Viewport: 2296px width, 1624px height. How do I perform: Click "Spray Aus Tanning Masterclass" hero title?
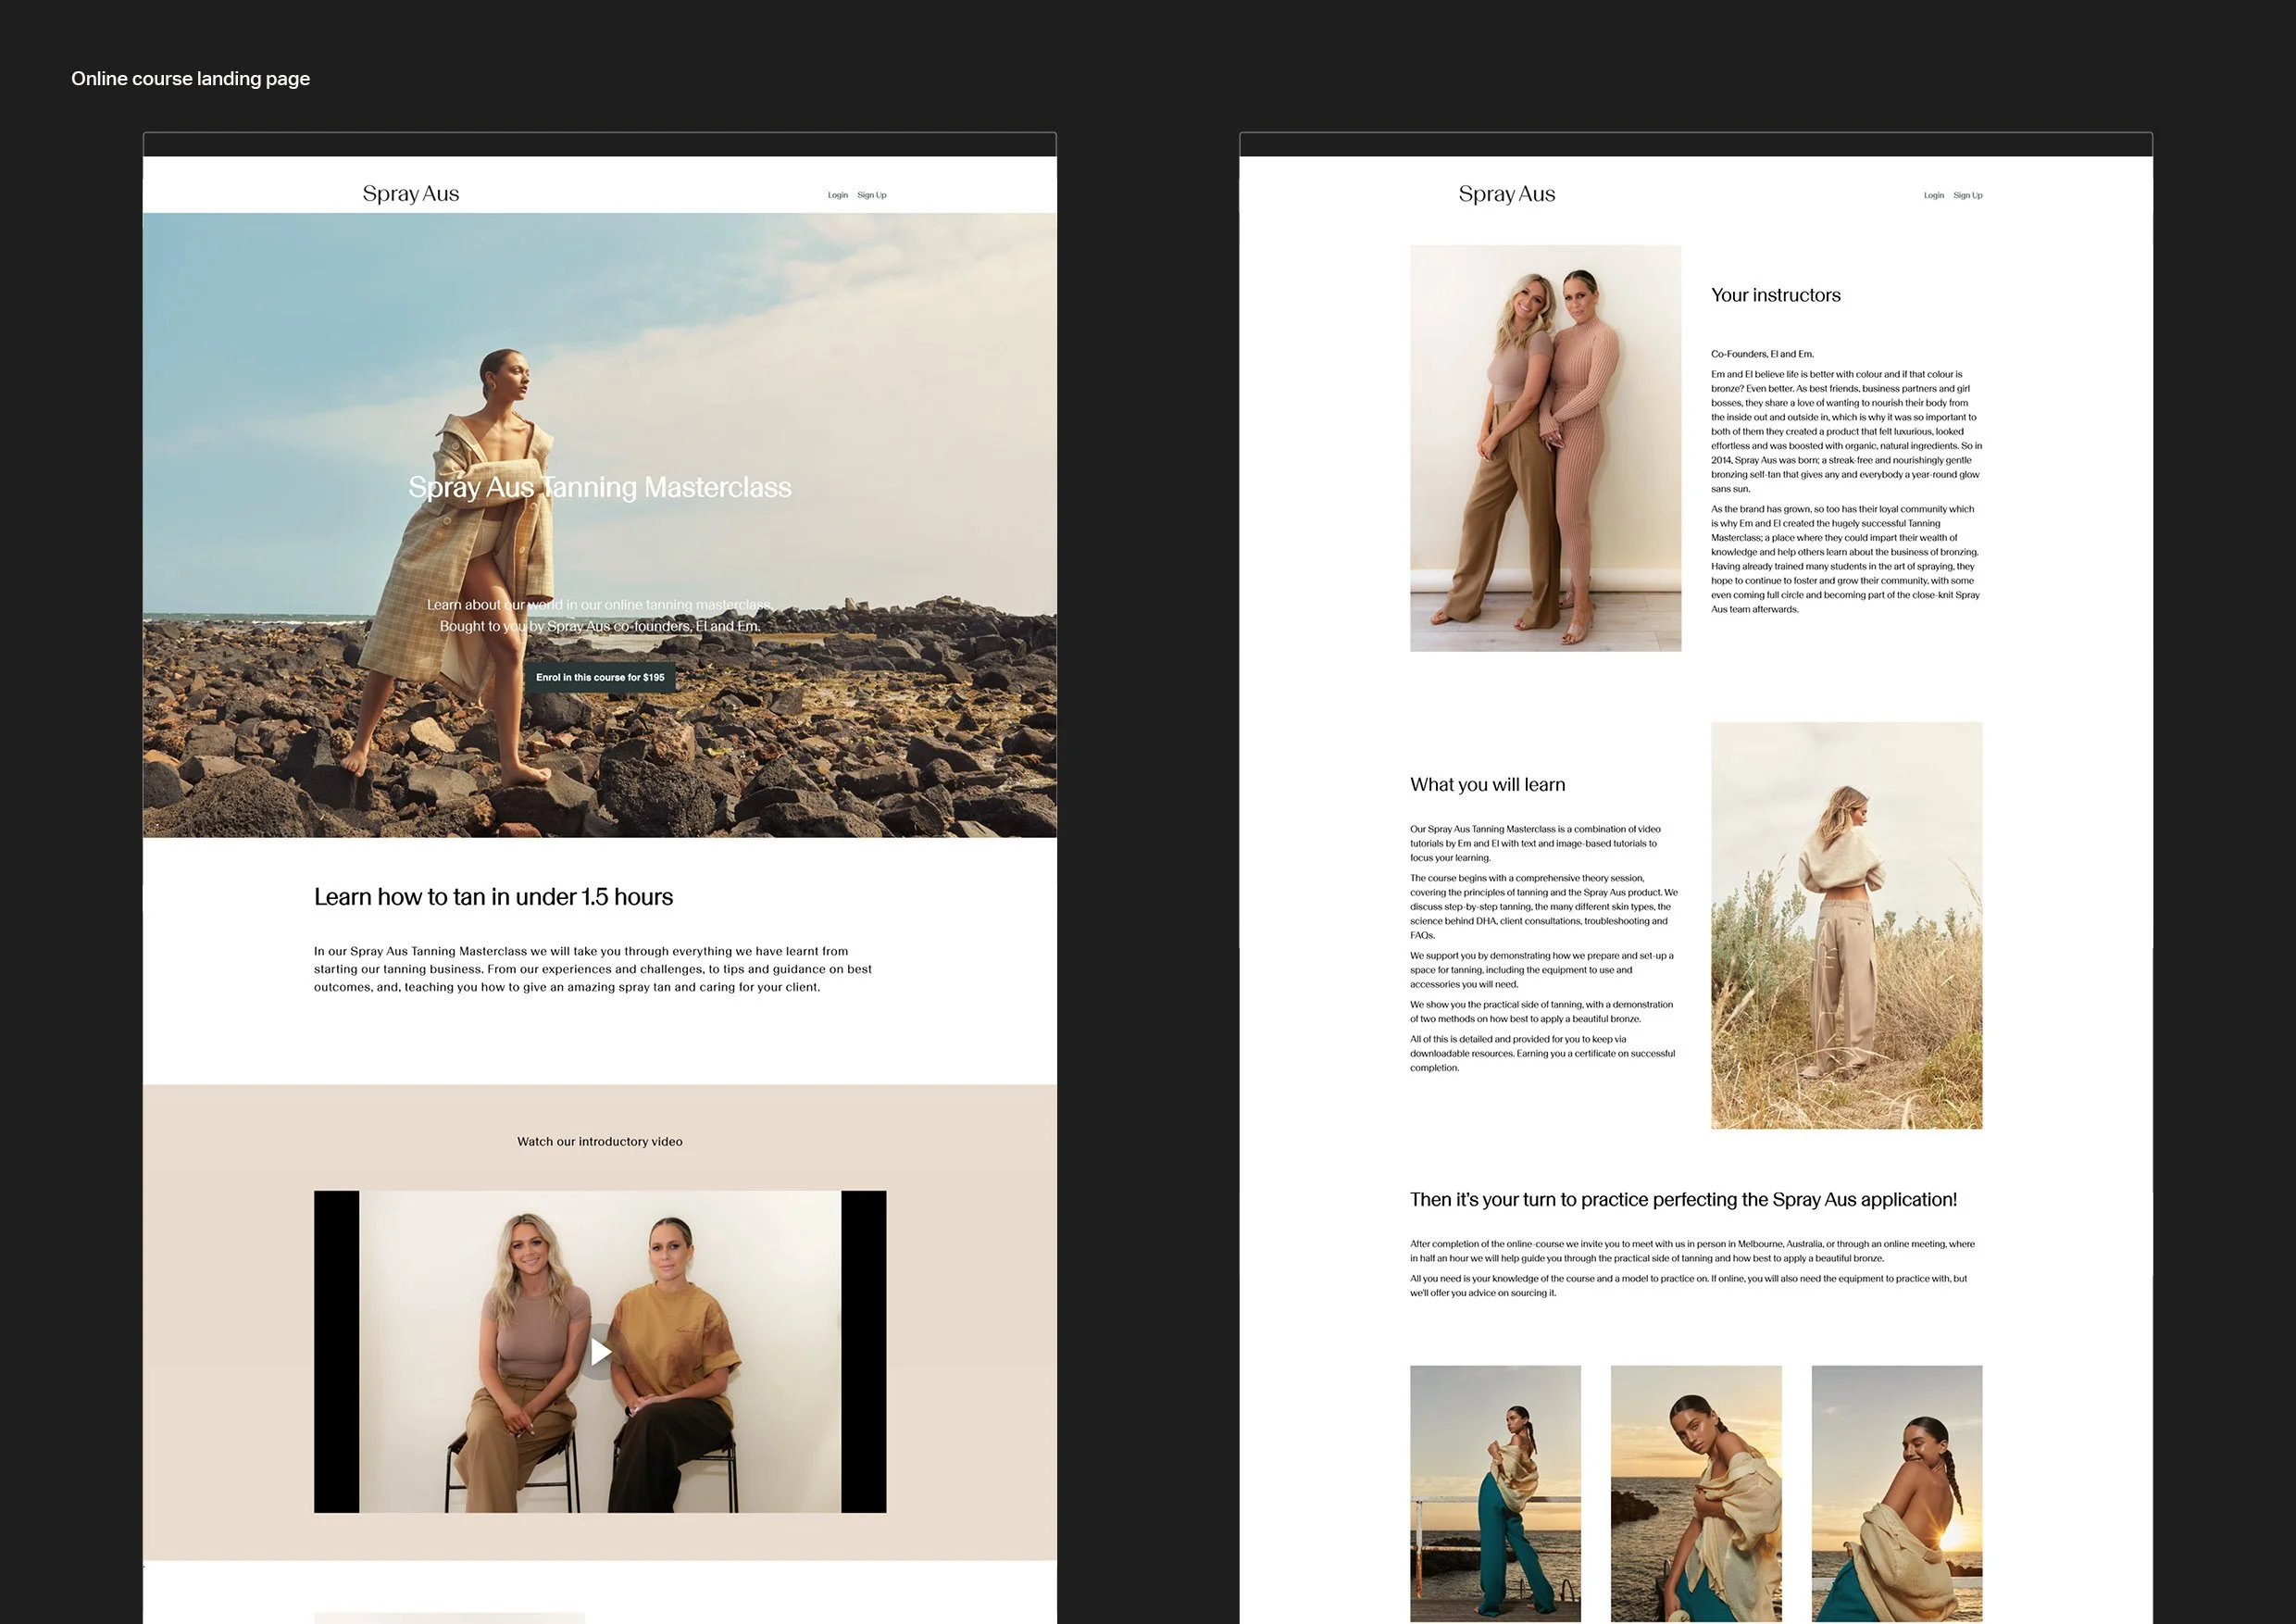click(x=599, y=487)
